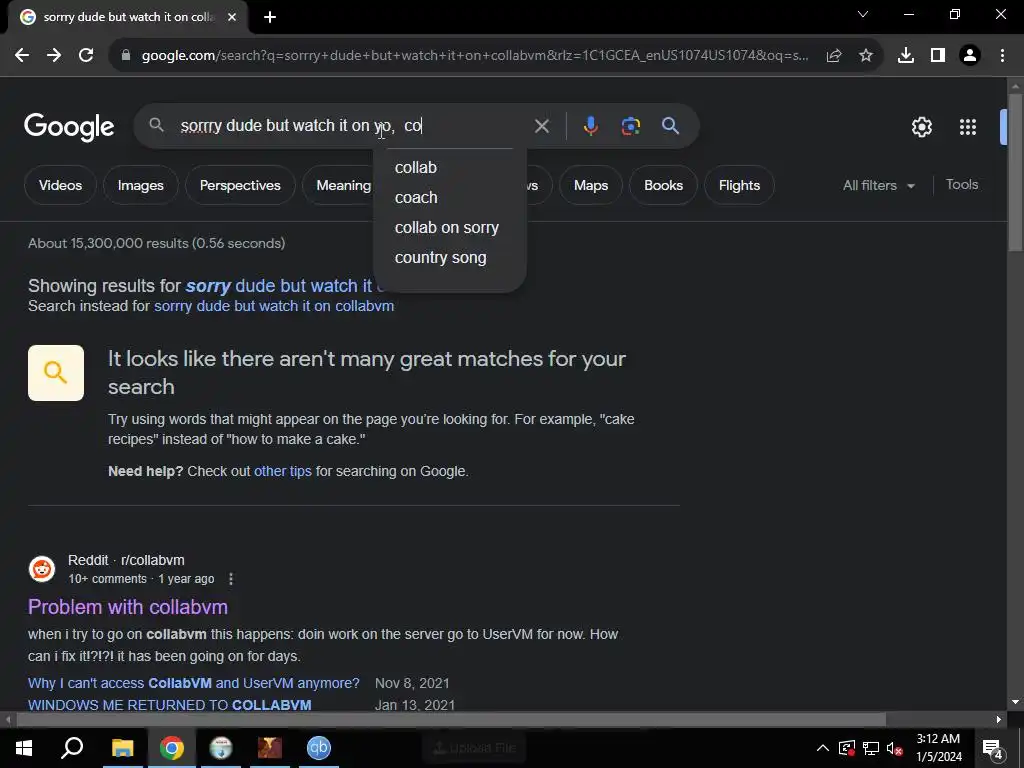This screenshot has width=1024, height=768.
Task: Open the notification center icon
Action: [x=993, y=748]
